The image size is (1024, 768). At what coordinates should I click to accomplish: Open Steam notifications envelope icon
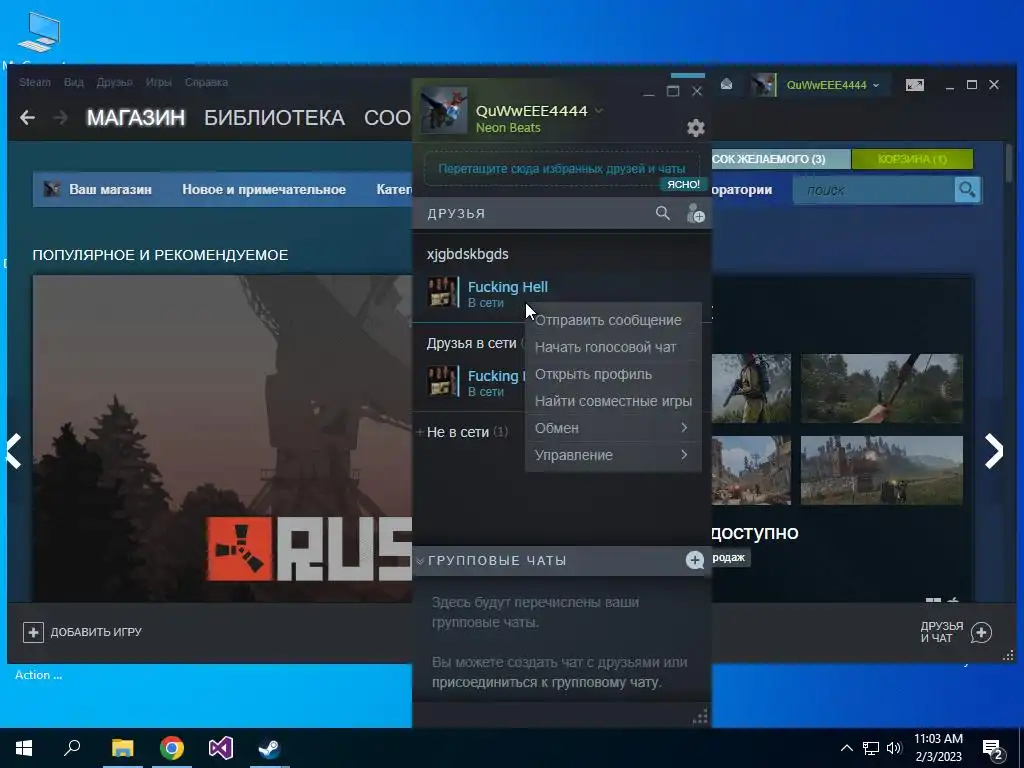click(726, 84)
